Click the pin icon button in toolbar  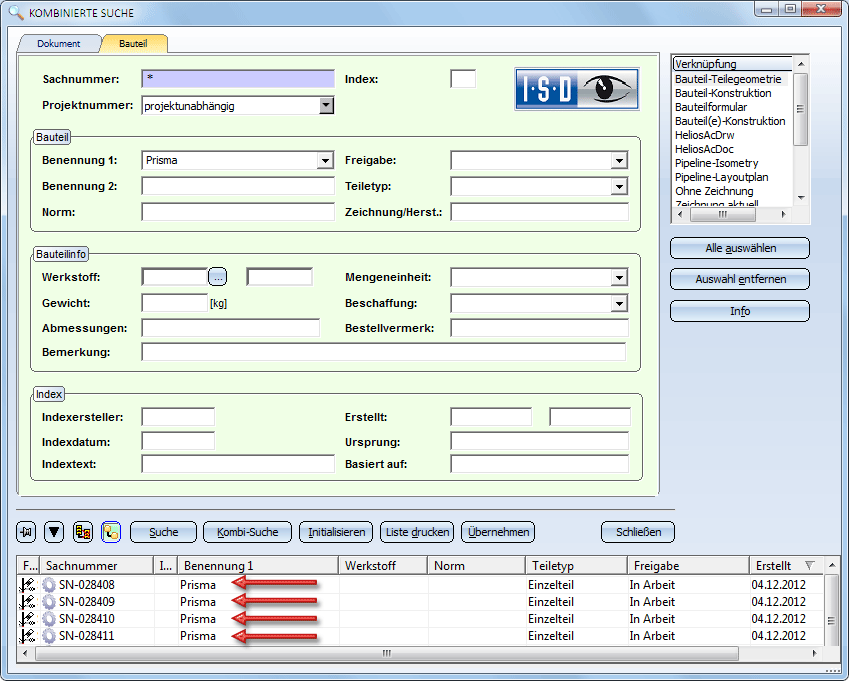tap(27, 532)
